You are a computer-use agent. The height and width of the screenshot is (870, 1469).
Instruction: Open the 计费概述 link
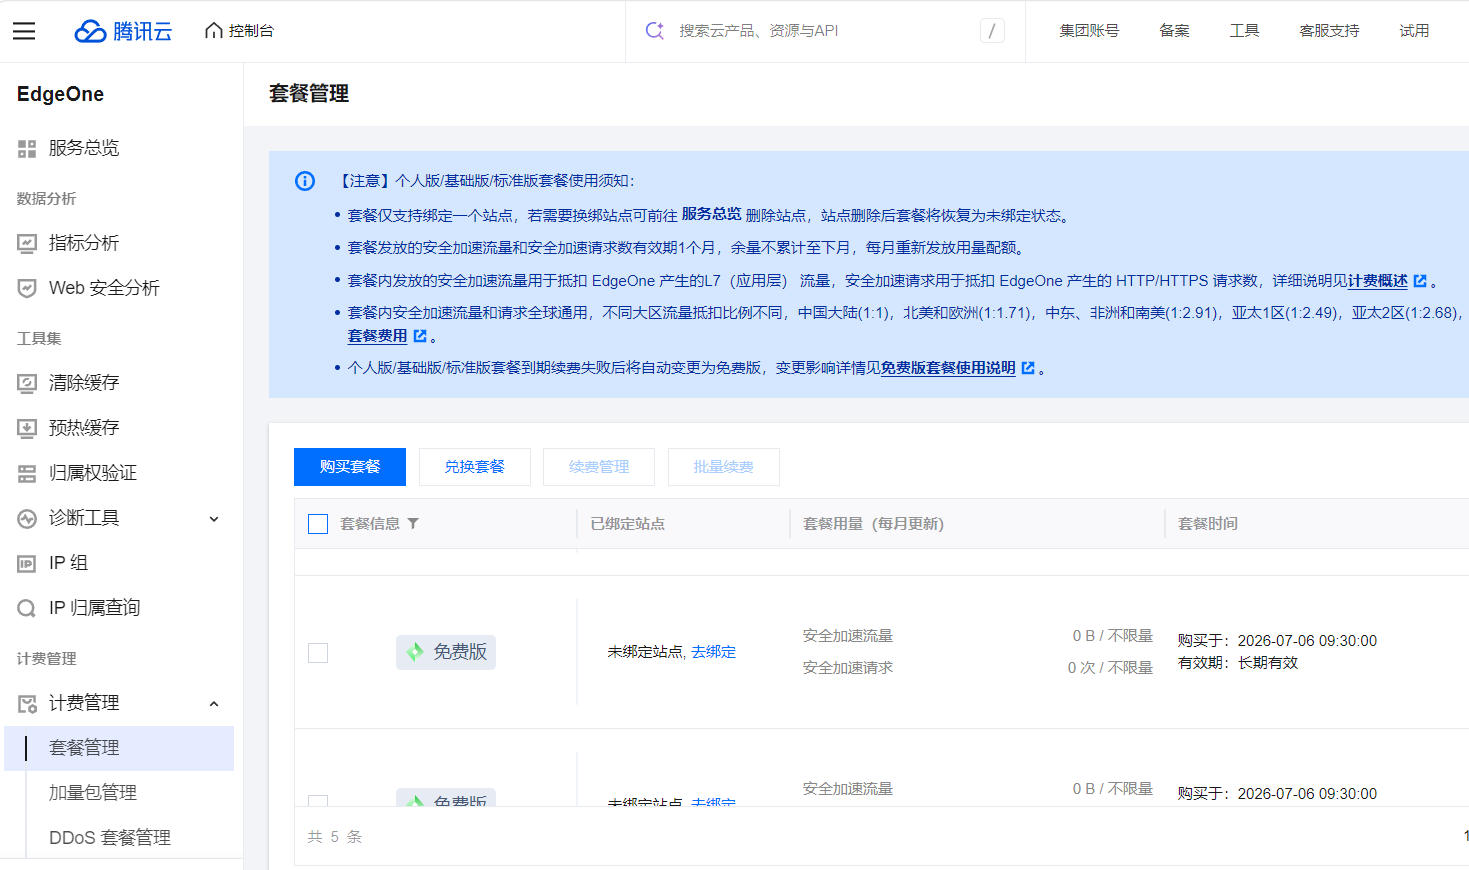click(1378, 281)
